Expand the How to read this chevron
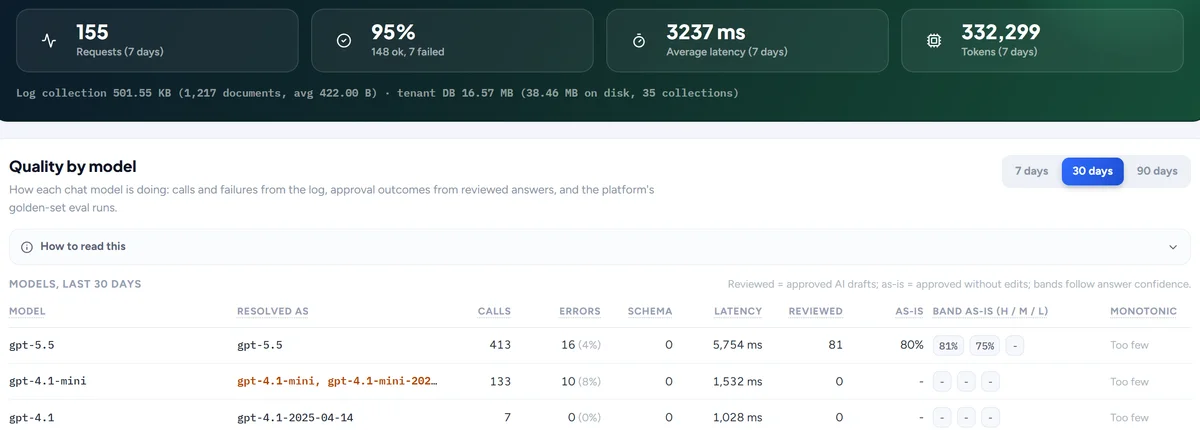Image resolution: width=1200 pixels, height=430 pixels. 1173,247
